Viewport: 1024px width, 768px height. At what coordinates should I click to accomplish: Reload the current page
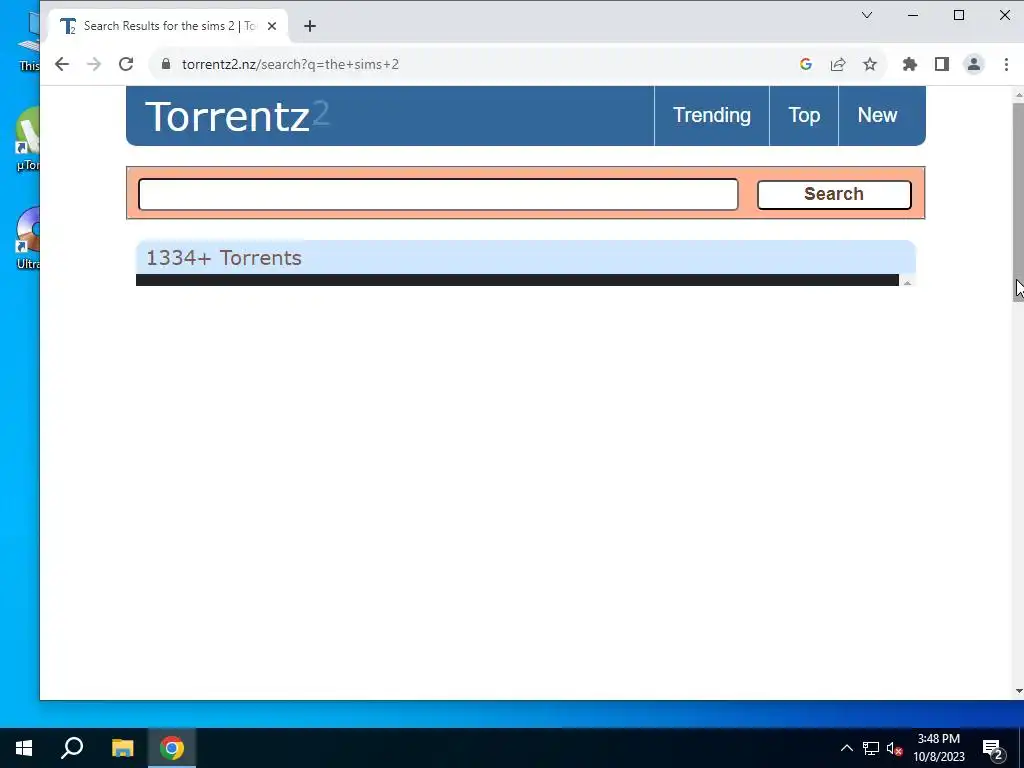click(x=126, y=64)
